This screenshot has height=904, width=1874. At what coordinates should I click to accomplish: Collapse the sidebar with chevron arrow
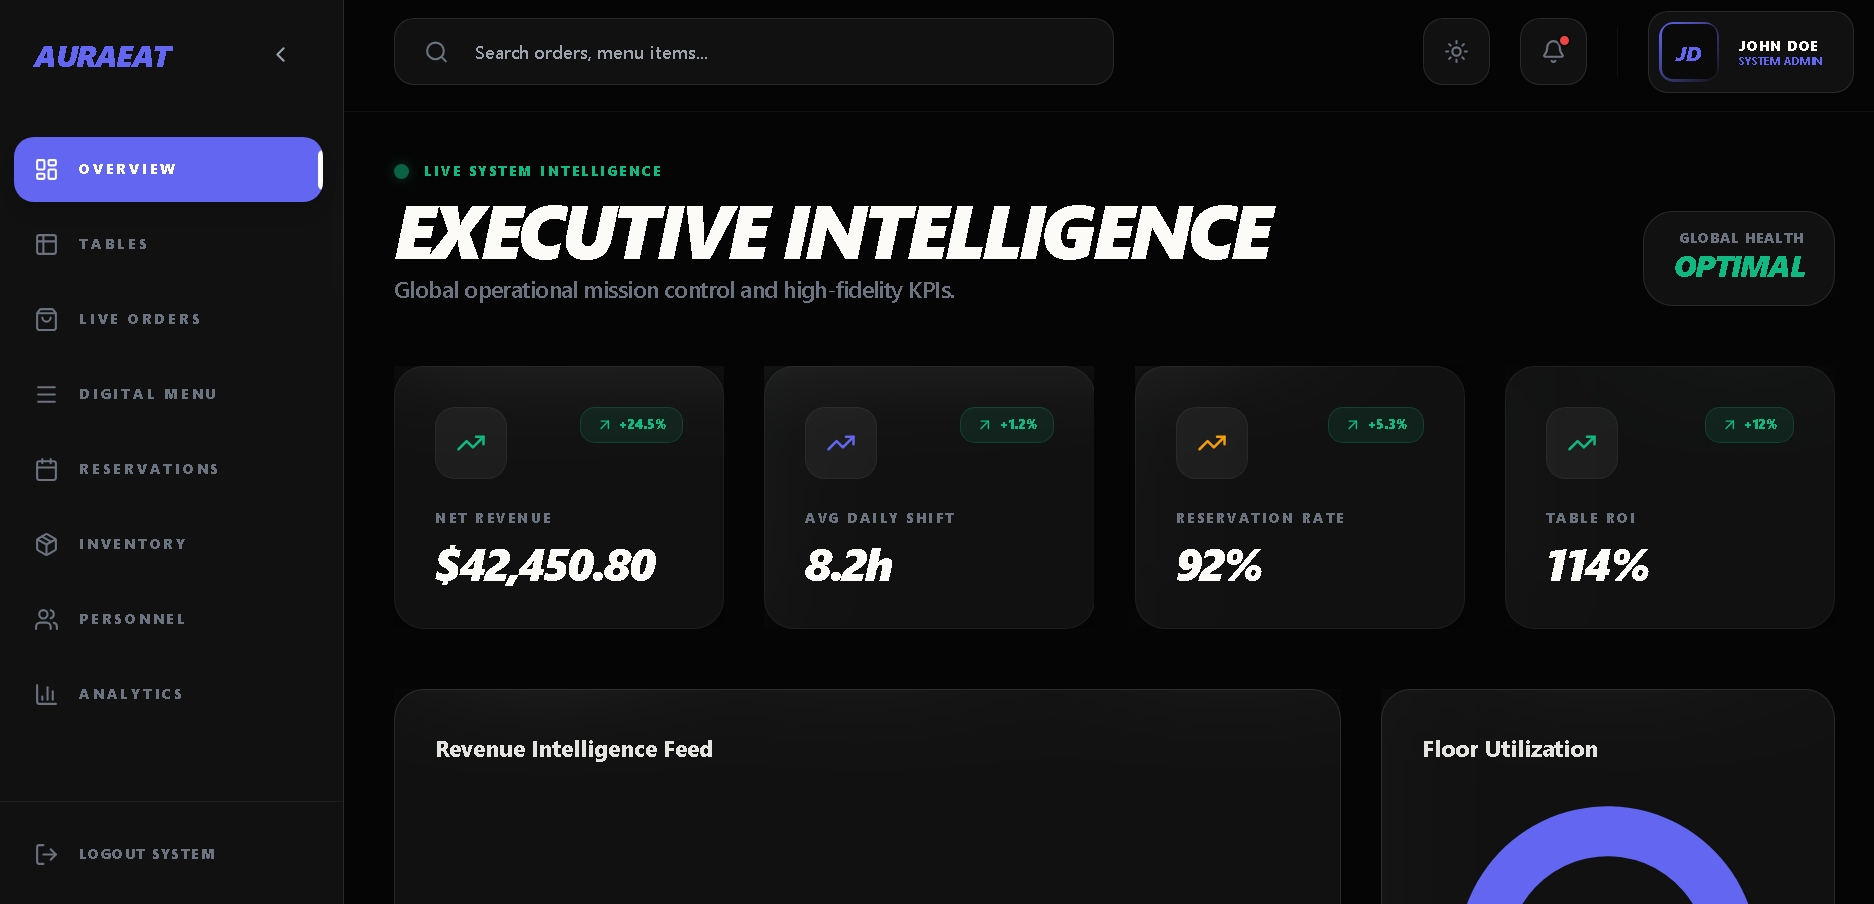(x=281, y=55)
